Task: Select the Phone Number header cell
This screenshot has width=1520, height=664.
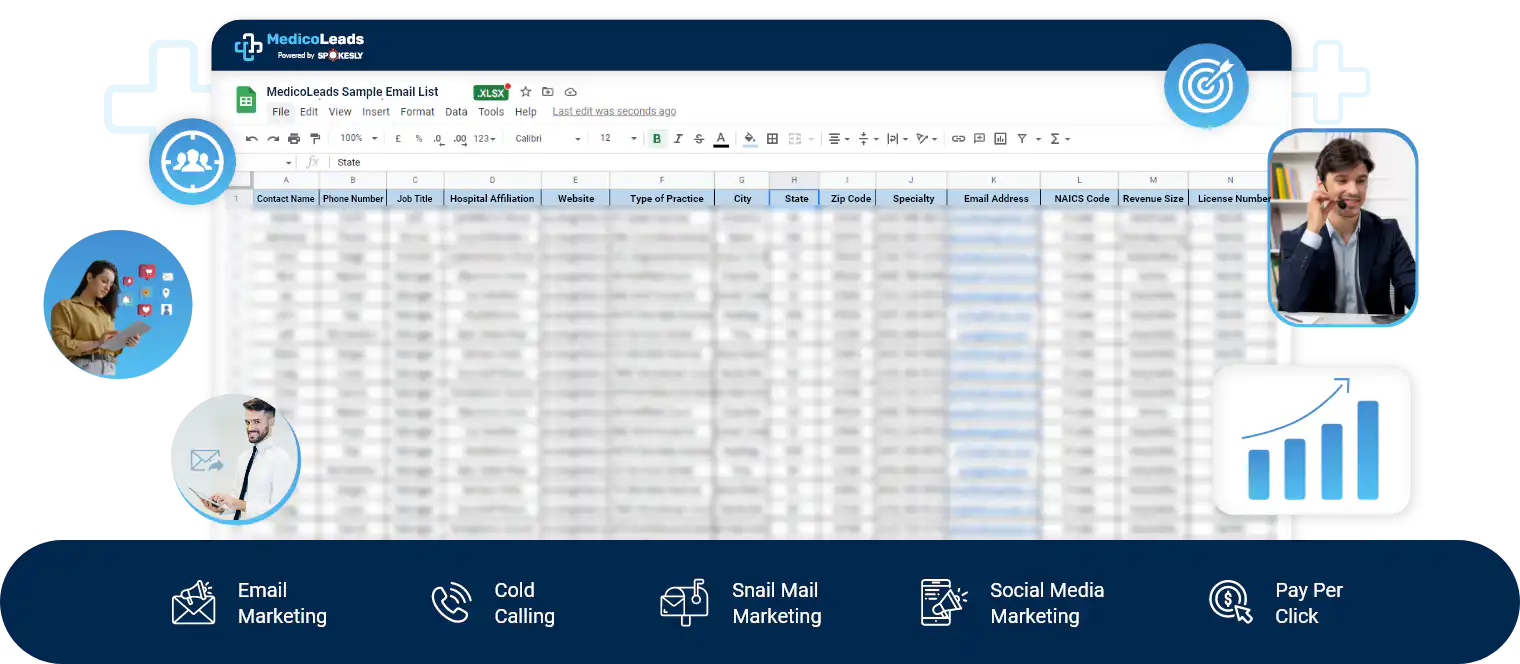Action: click(x=353, y=198)
